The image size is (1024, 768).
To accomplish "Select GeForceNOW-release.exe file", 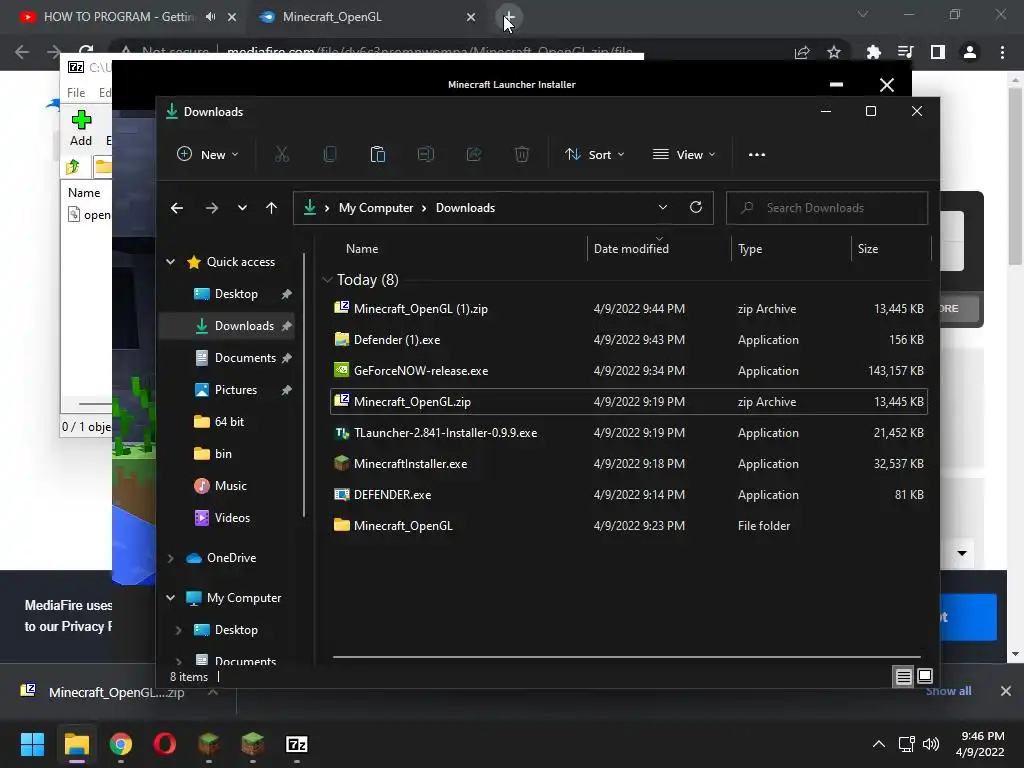I will tap(629, 371).
